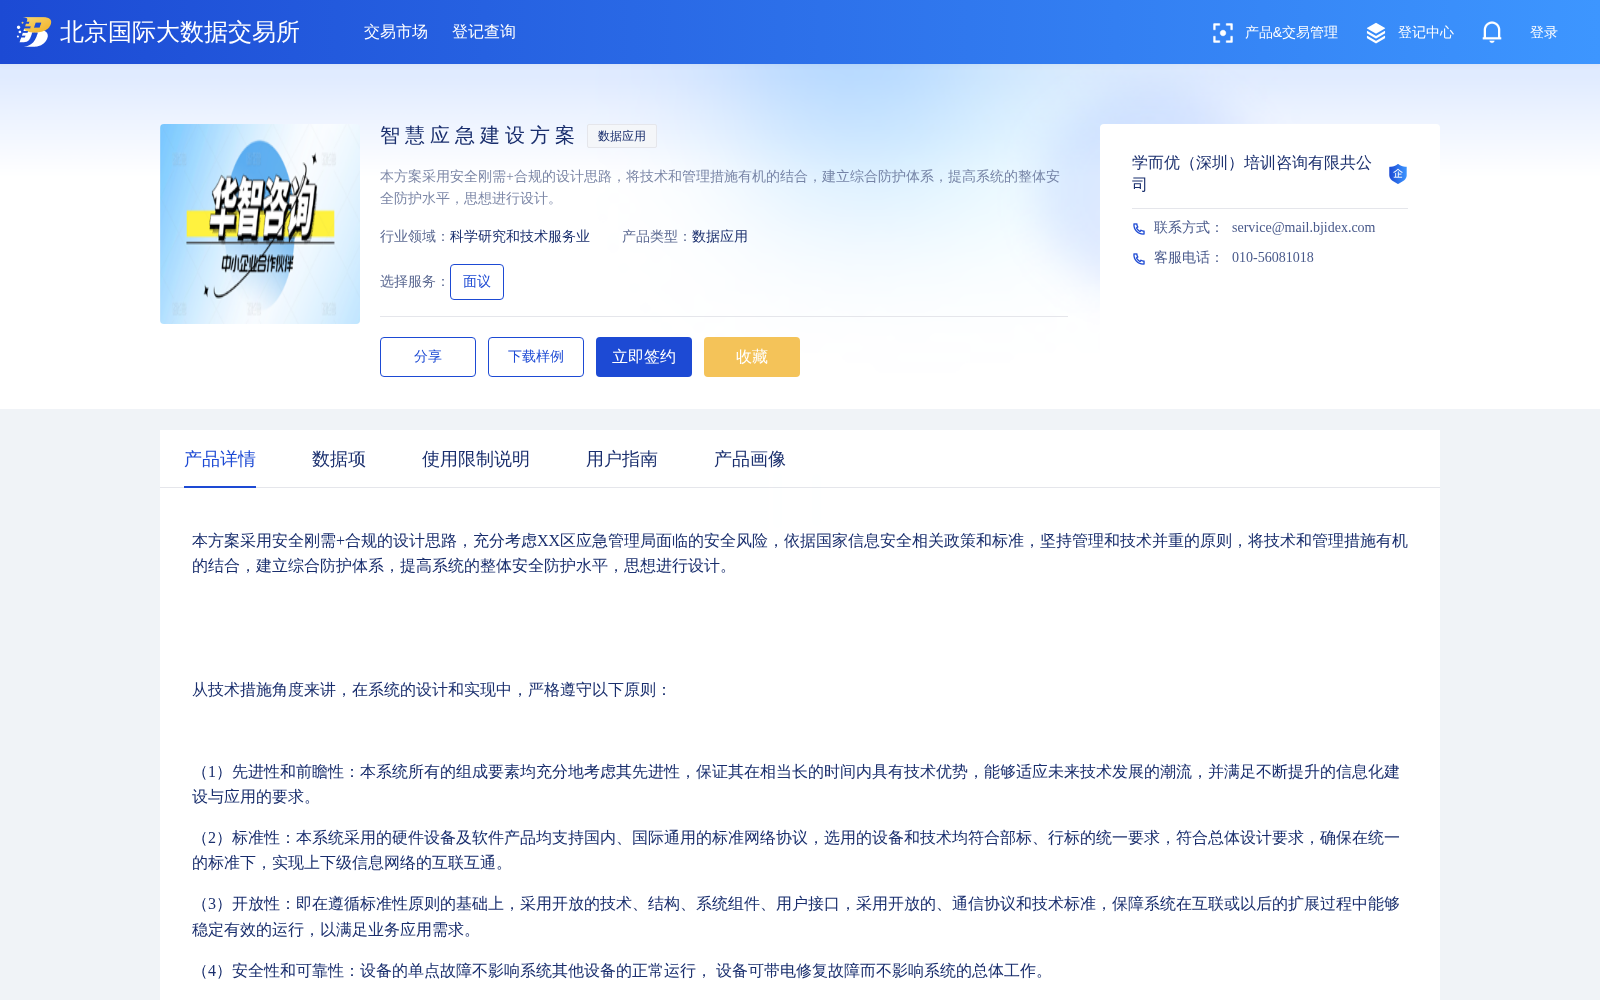Open 登记查询 in top navigation
The image size is (1600, 1000).
[x=484, y=32]
